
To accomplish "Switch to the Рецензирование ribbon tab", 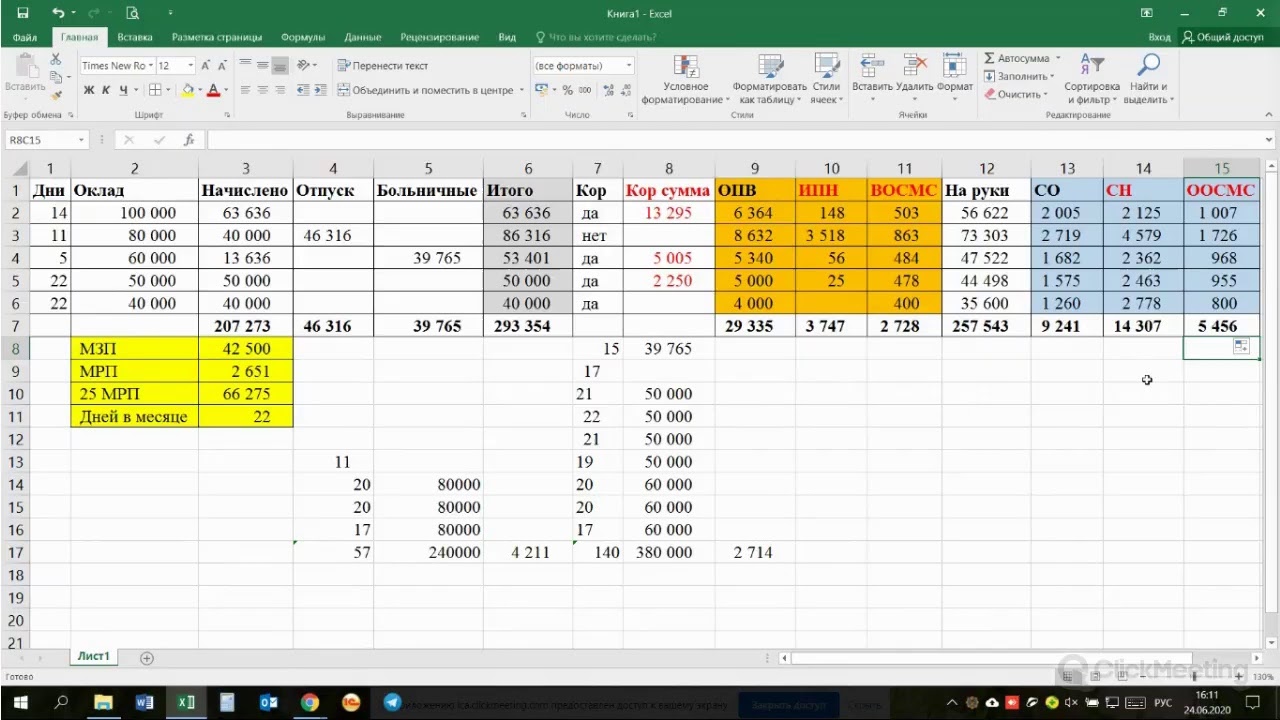I will click(x=440, y=37).
